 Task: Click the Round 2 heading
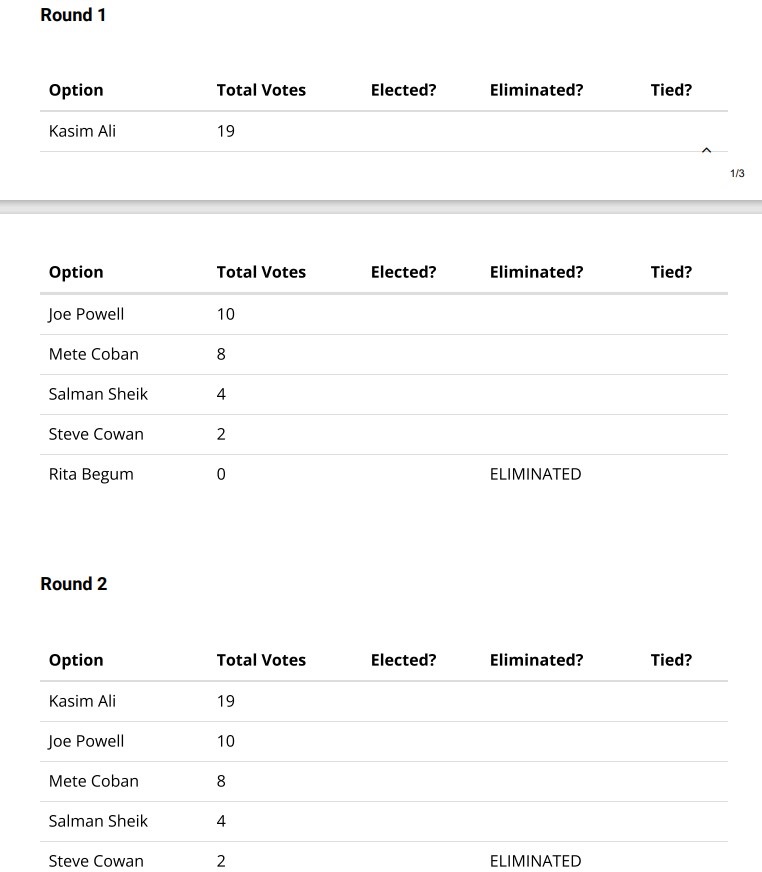(73, 584)
